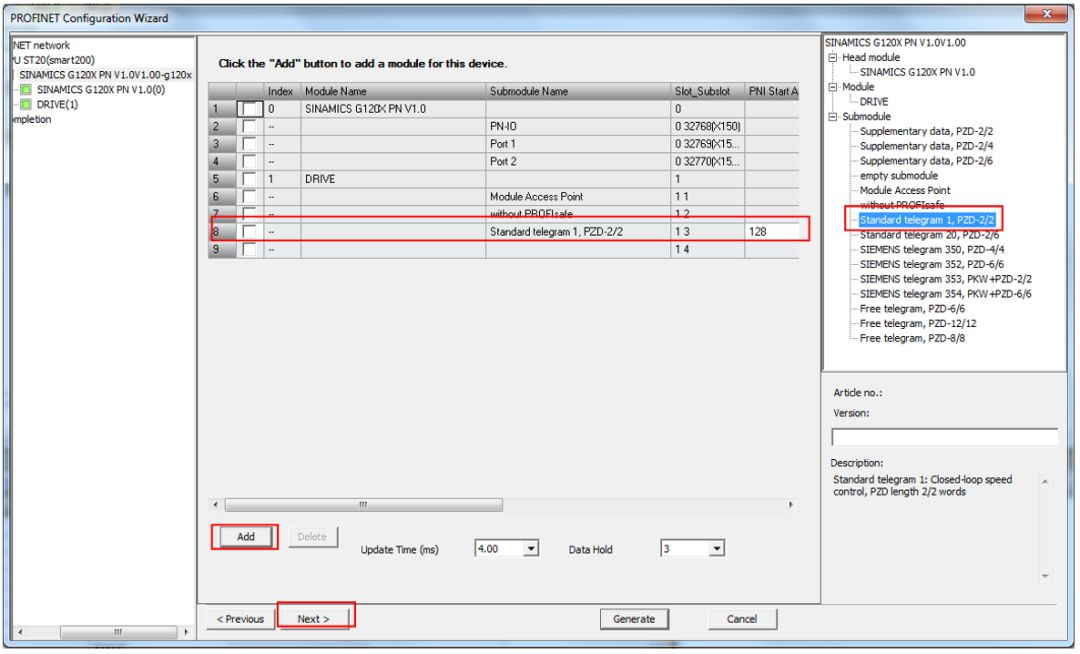Select SIEMENS telegram 353, PKW+PZD-2/2

tap(946, 279)
